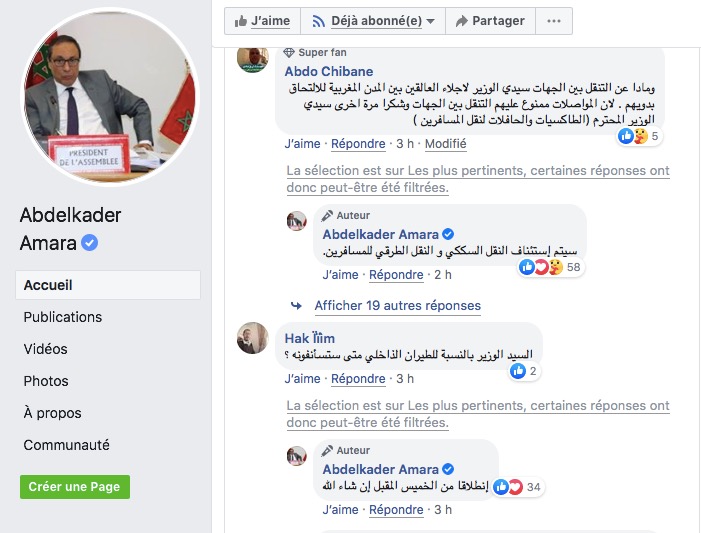Open first Les plus pertinents filter notice
Viewport: 701px width, 533px height.
[478, 179]
